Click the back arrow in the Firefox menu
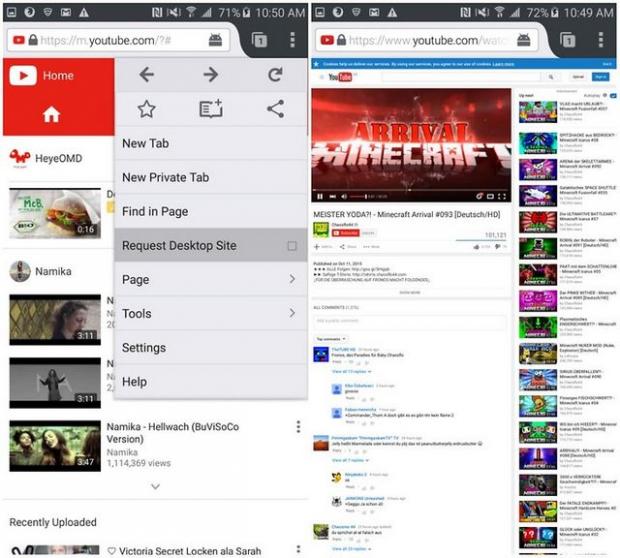 (146, 75)
